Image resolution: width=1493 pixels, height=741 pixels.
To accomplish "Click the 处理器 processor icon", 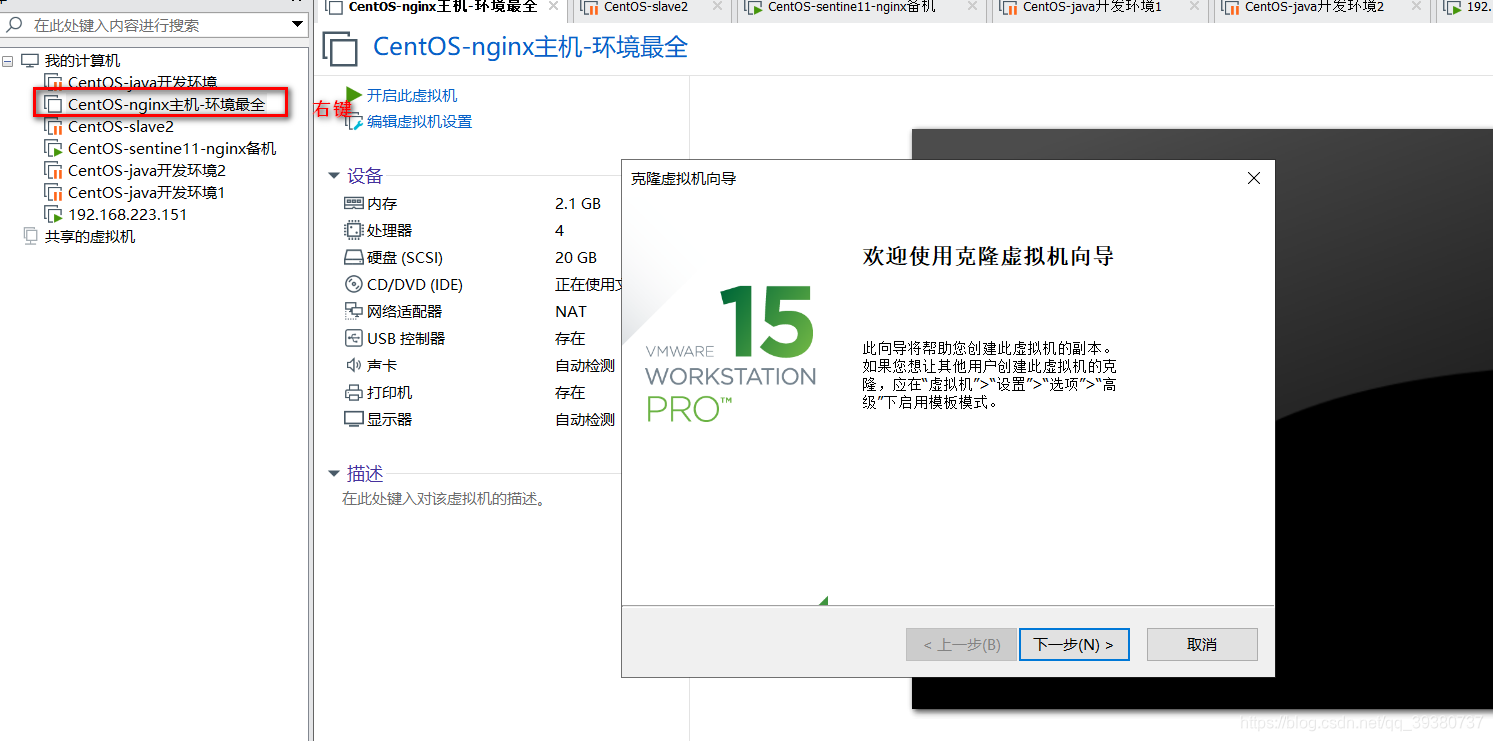I will coord(353,230).
